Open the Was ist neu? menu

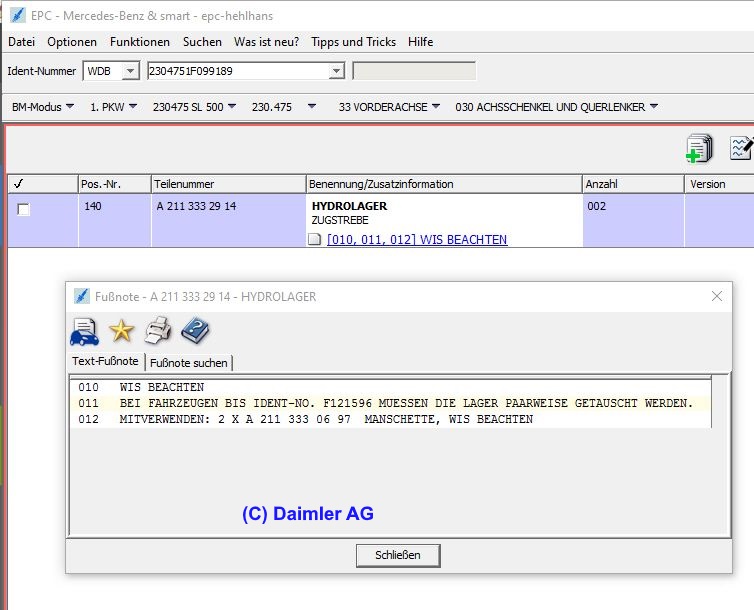(x=266, y=42)
